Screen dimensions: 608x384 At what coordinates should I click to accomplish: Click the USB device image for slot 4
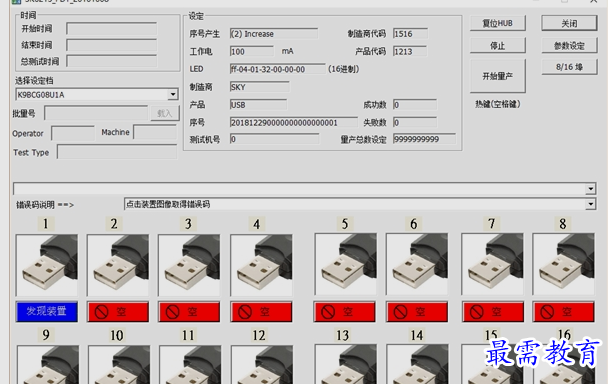261,265
